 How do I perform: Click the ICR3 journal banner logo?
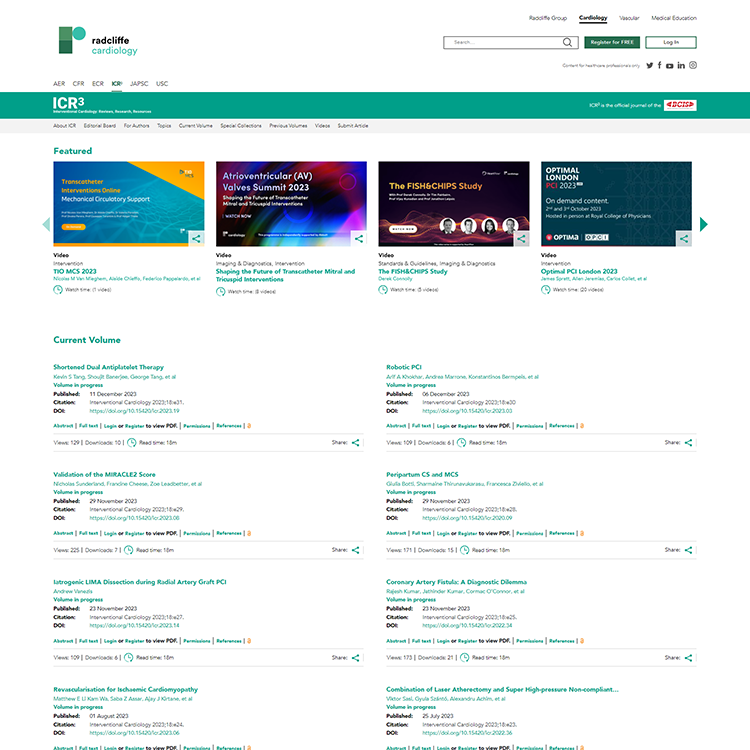[102, 105]
